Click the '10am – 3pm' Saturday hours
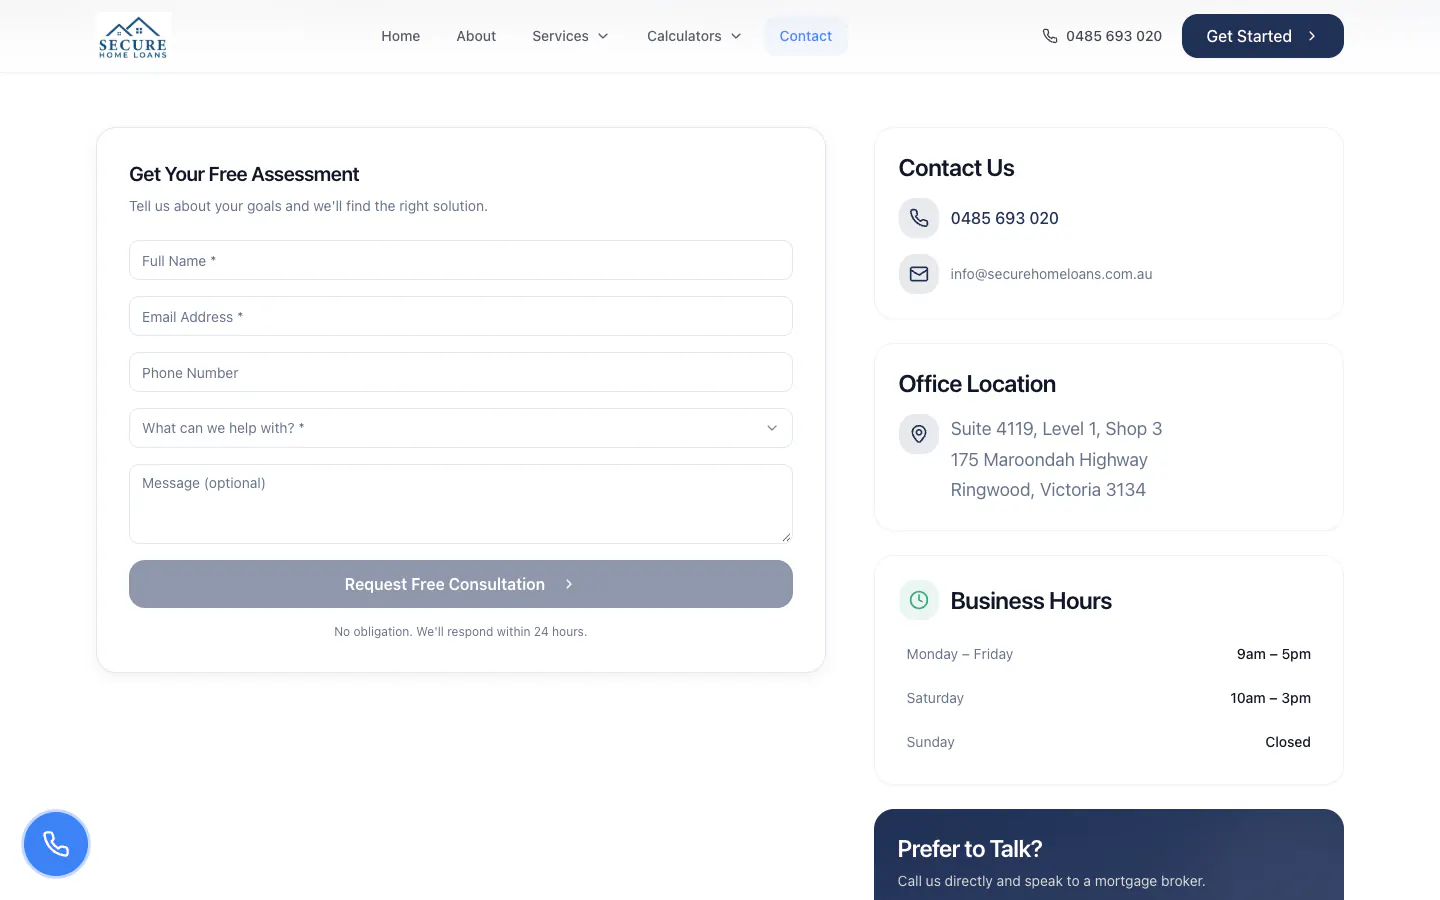This screenshot has width=1440, height=900. (1270, 698)
